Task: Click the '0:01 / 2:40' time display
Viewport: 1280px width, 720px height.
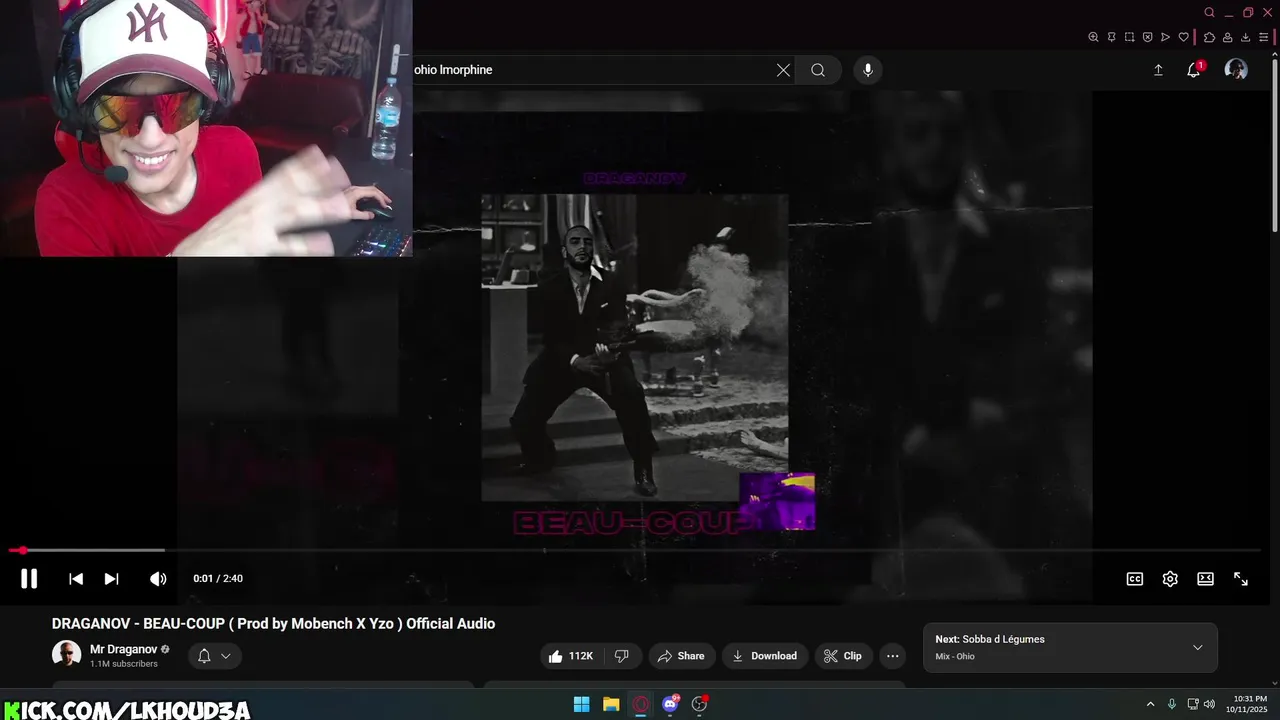Action: (x=218, y=579)
